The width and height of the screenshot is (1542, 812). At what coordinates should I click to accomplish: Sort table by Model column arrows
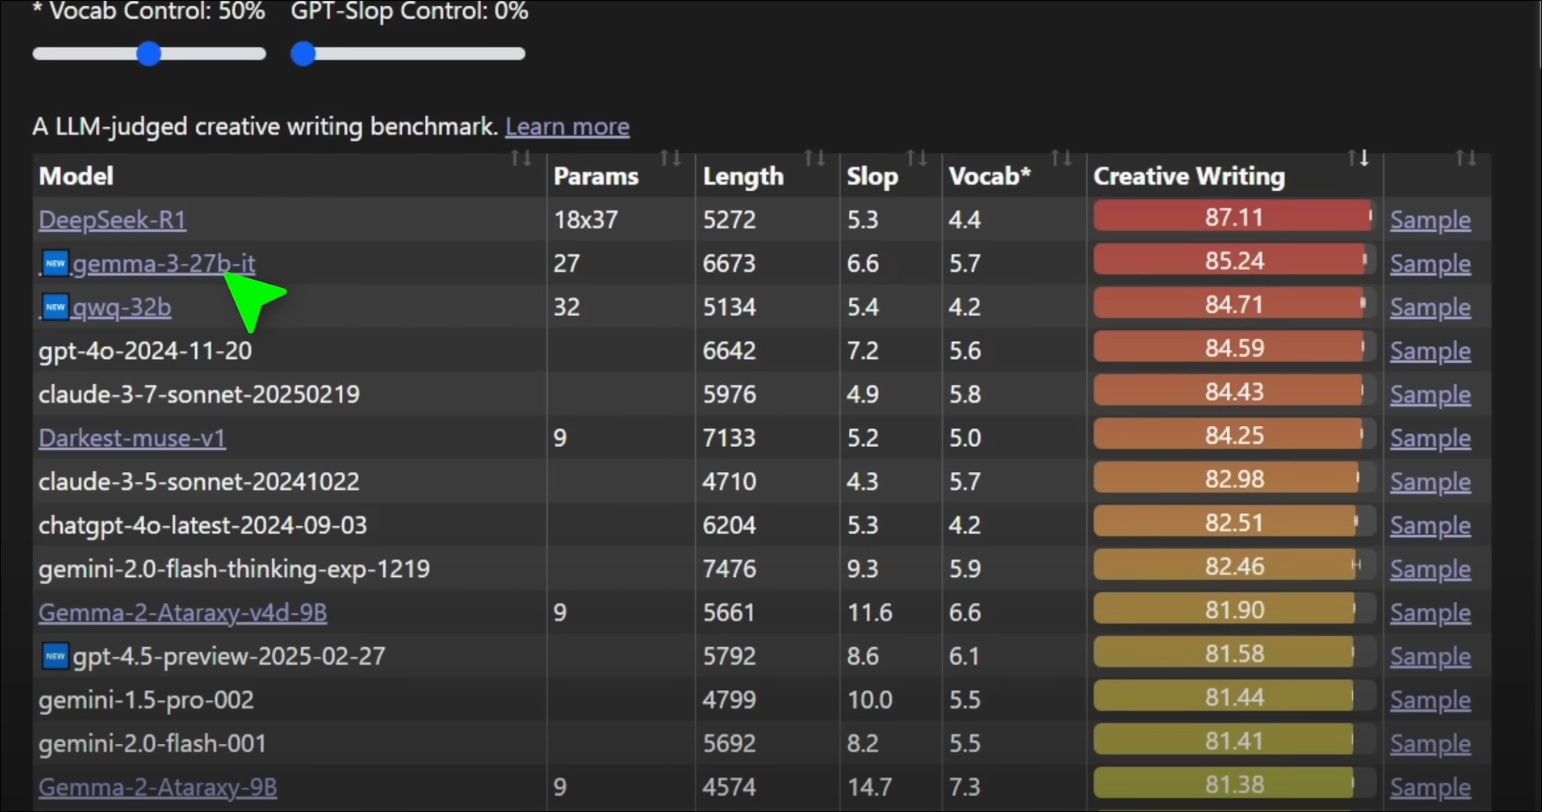[x=521, y=158]
